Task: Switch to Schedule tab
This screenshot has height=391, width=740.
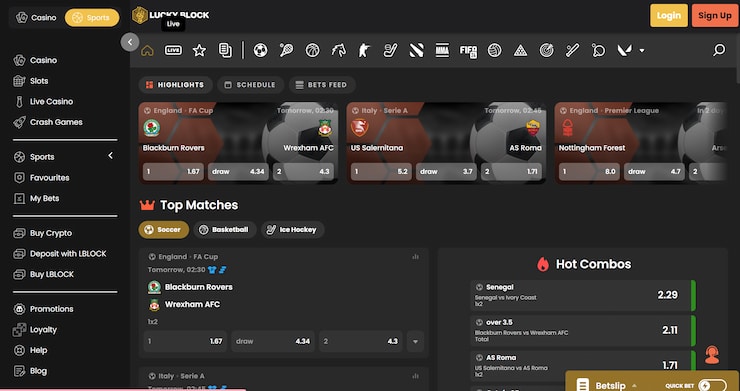Action: click(x=251, y=85)
